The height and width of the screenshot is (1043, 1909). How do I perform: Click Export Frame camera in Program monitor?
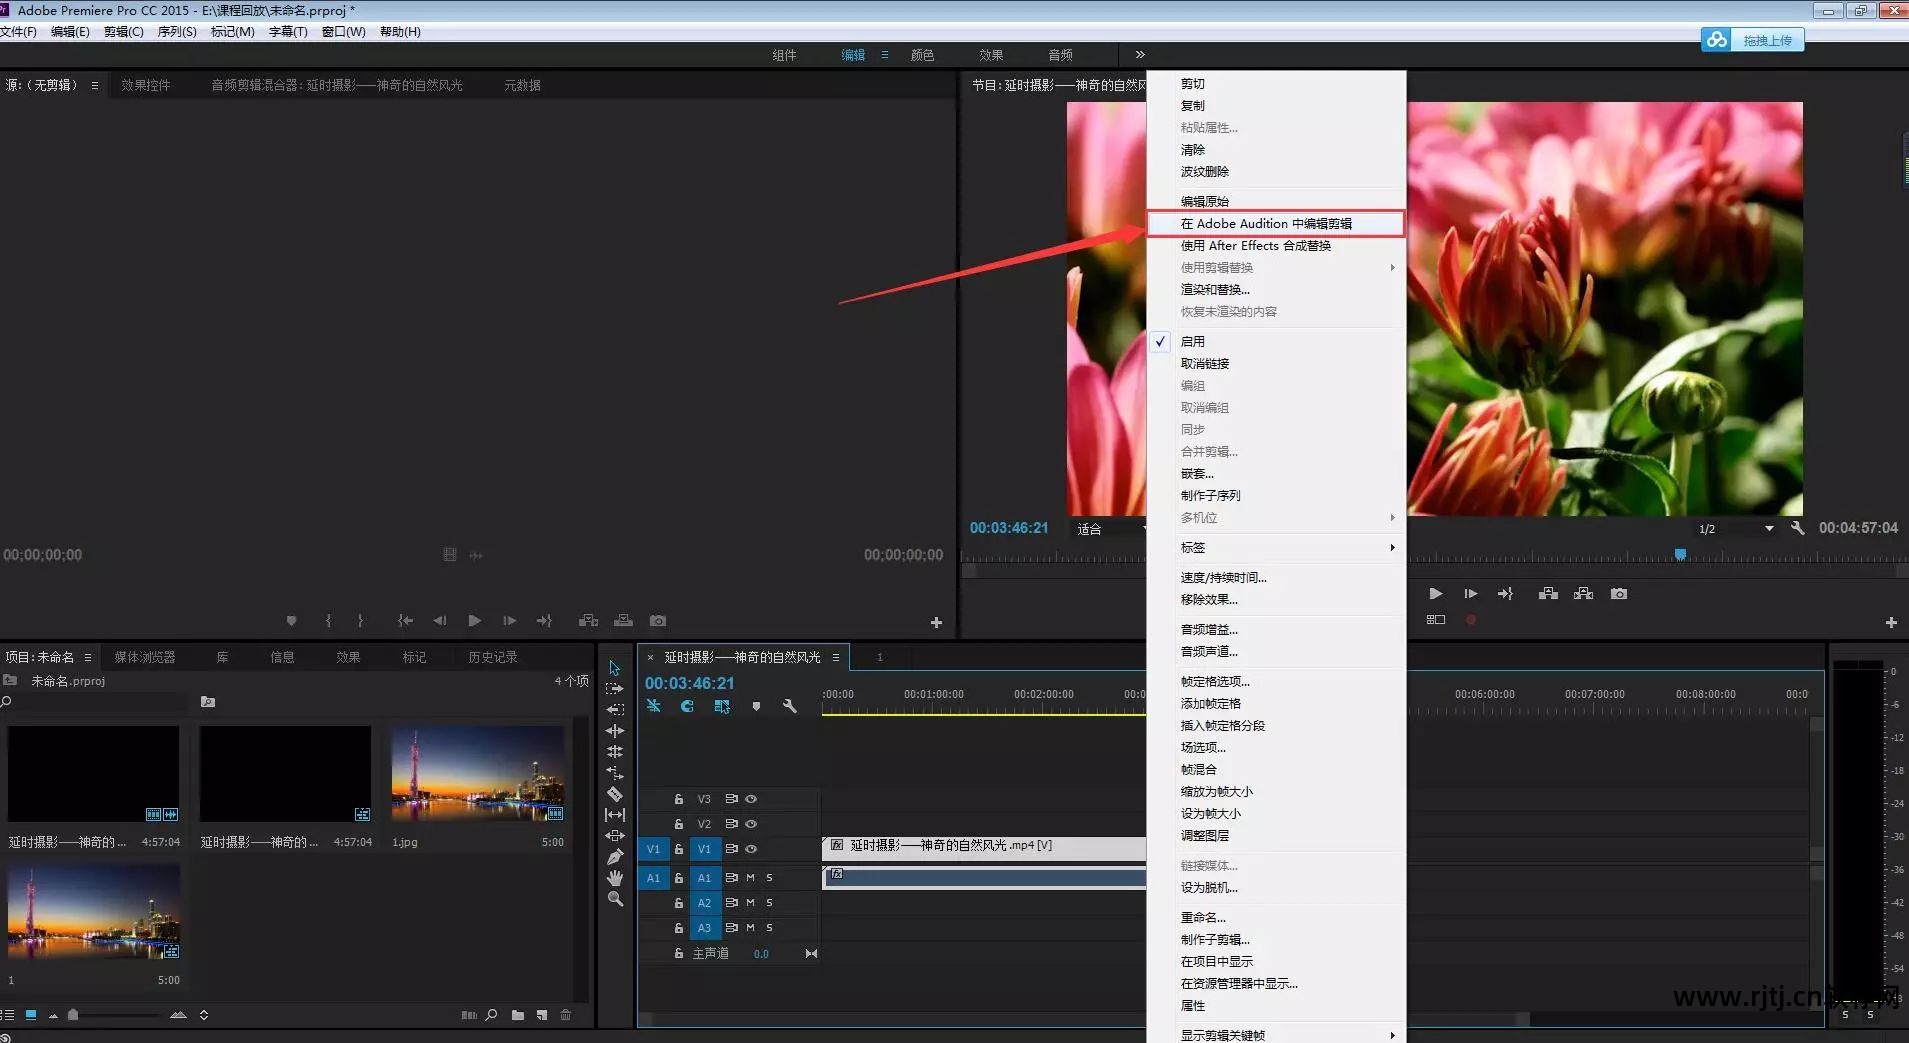1619,594
